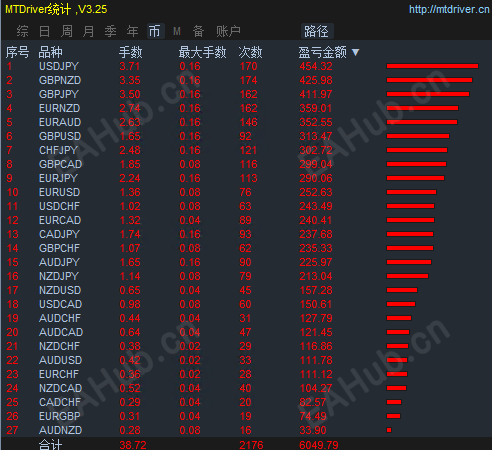Click the AUDNZD profit bar
The width and height of the screenshot is (492, 450).
[389, 430]
